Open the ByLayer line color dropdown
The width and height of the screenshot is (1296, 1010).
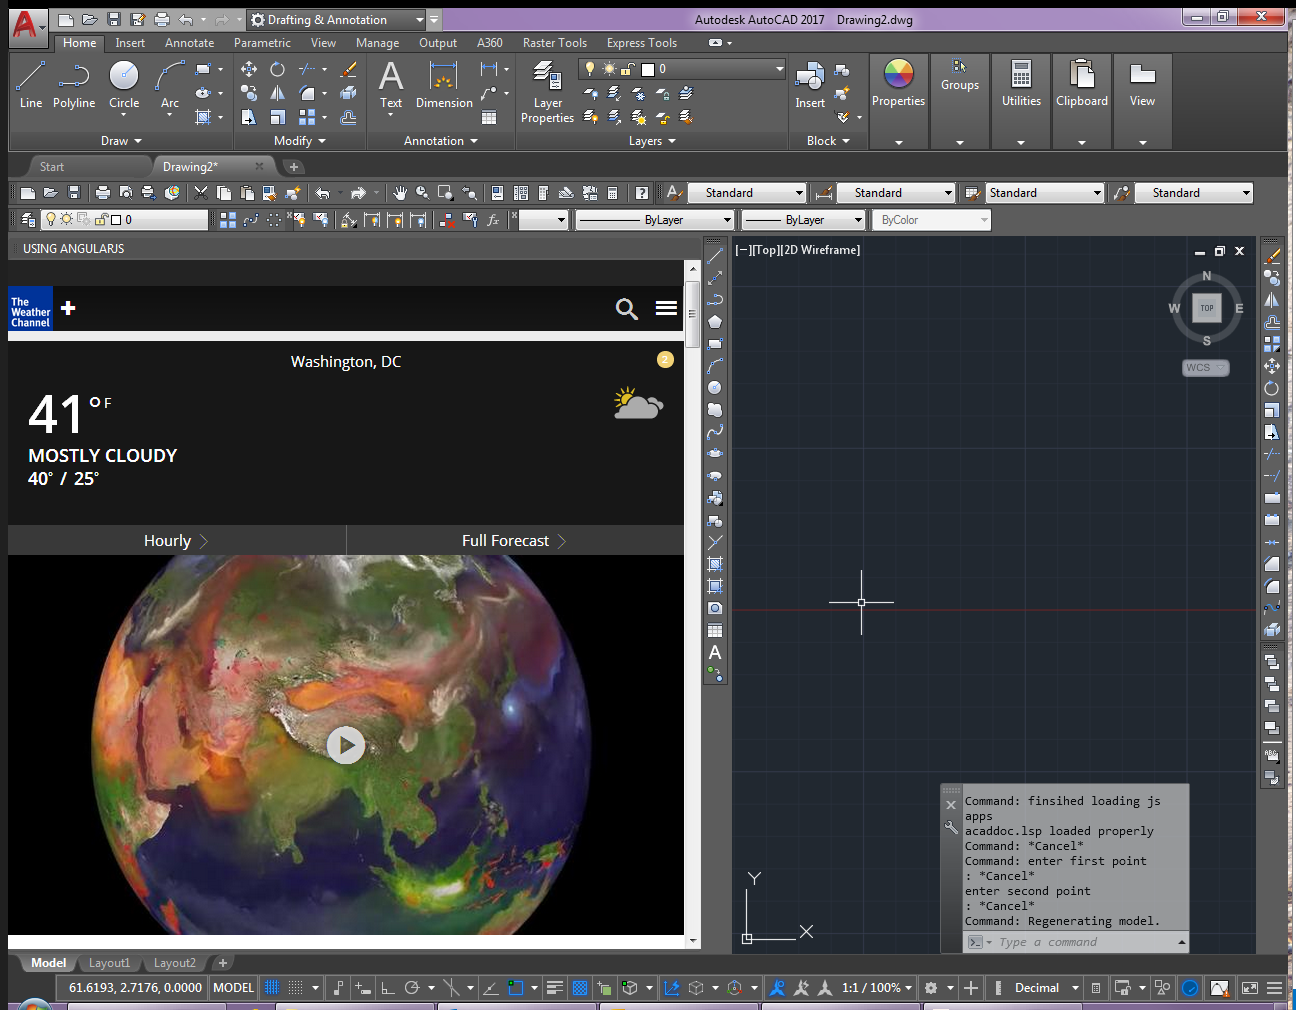(655, 219)
